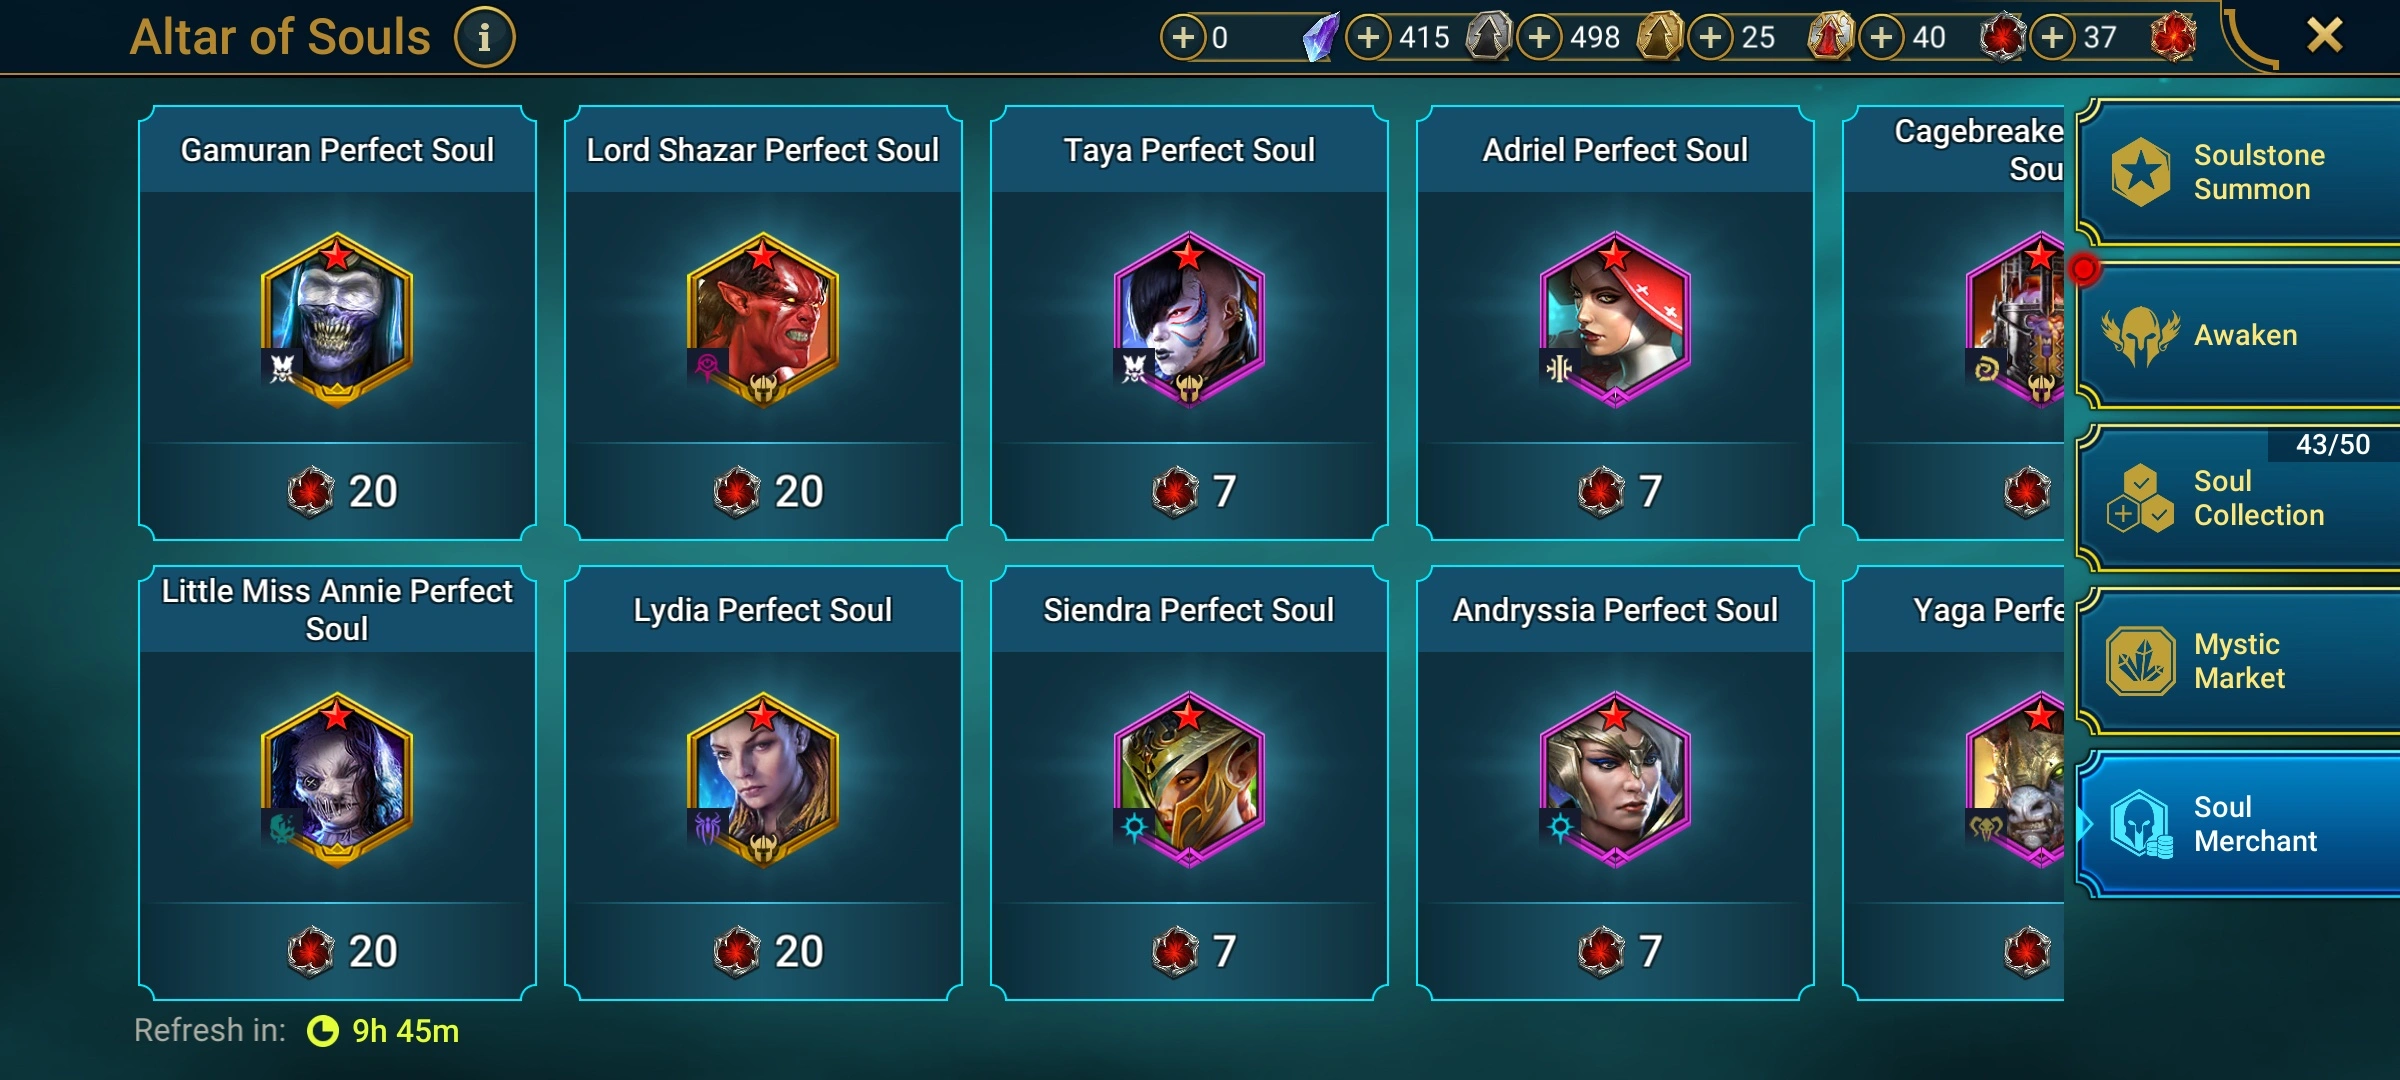2400x1080 pixels.
Task: Go to the Mystic Market tab
Action: tap(2238, 660)
